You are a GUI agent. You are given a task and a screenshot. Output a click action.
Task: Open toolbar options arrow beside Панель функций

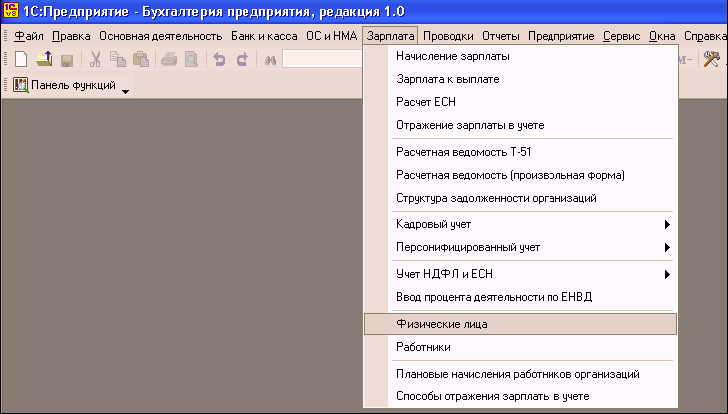click(x=126, y=91)
